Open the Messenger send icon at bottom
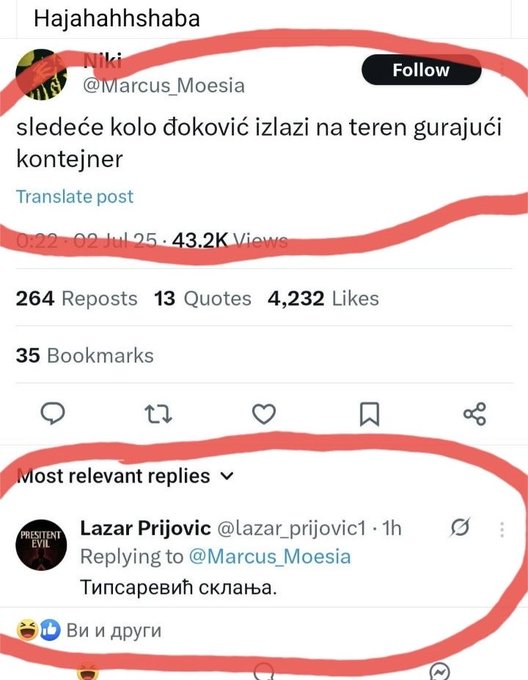The width and height of the screenshot is (528, 680). (440, 672)
